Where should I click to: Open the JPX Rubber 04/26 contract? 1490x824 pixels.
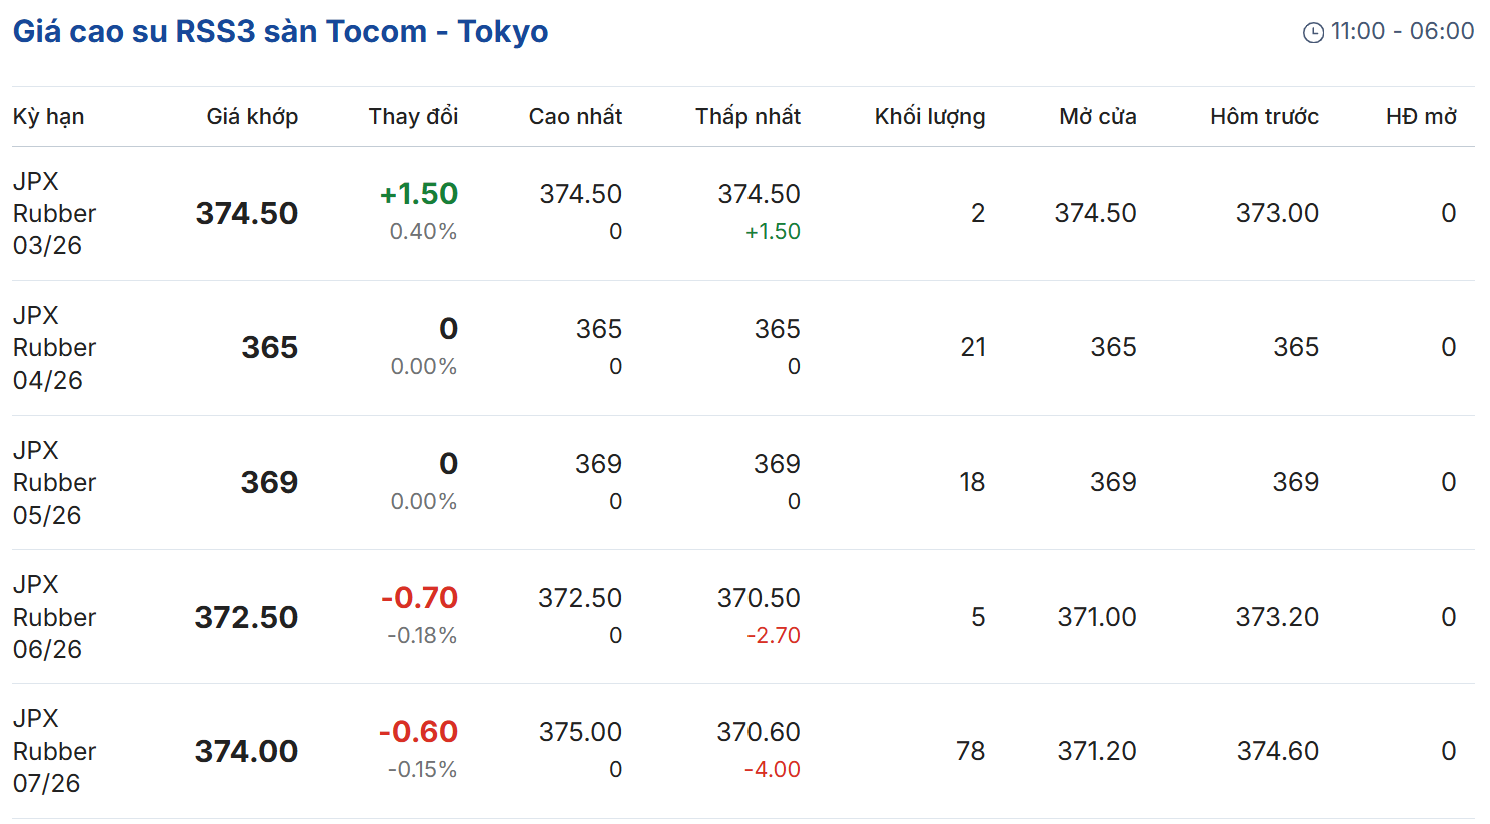[x=54, y=348]
